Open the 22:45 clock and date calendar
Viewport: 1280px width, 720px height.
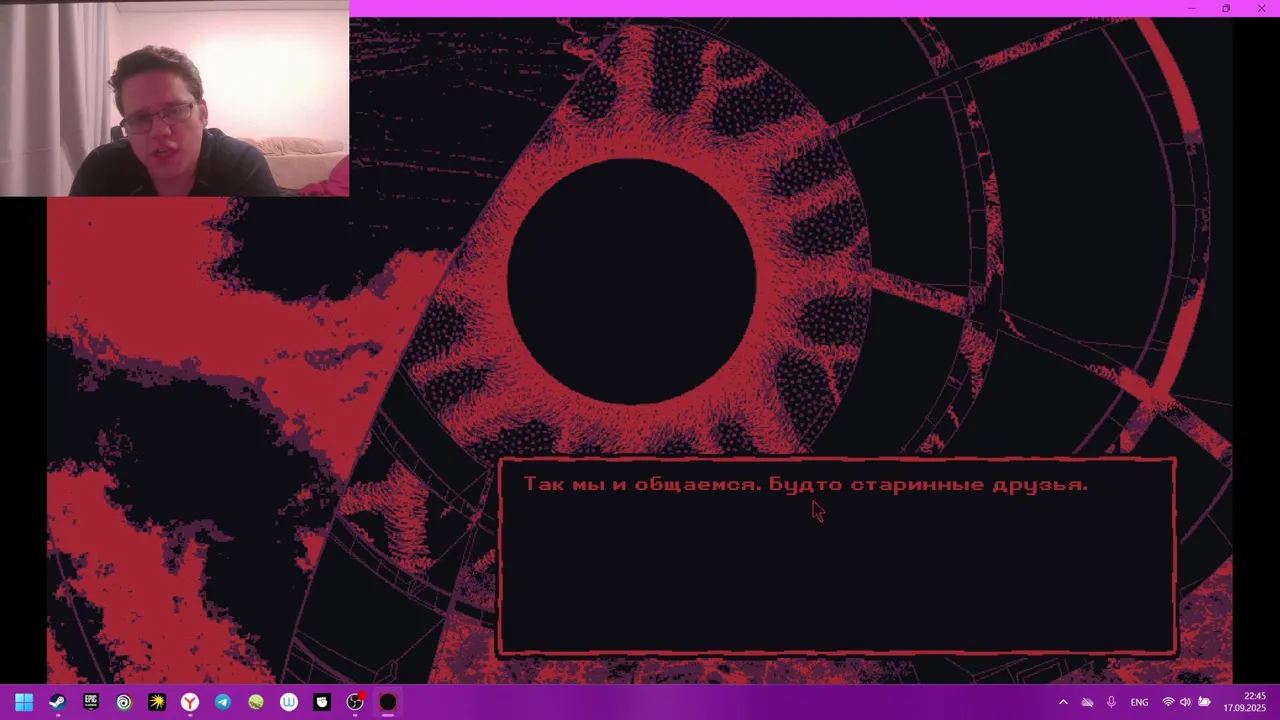pyautogui.click(x=1245, y=702)
